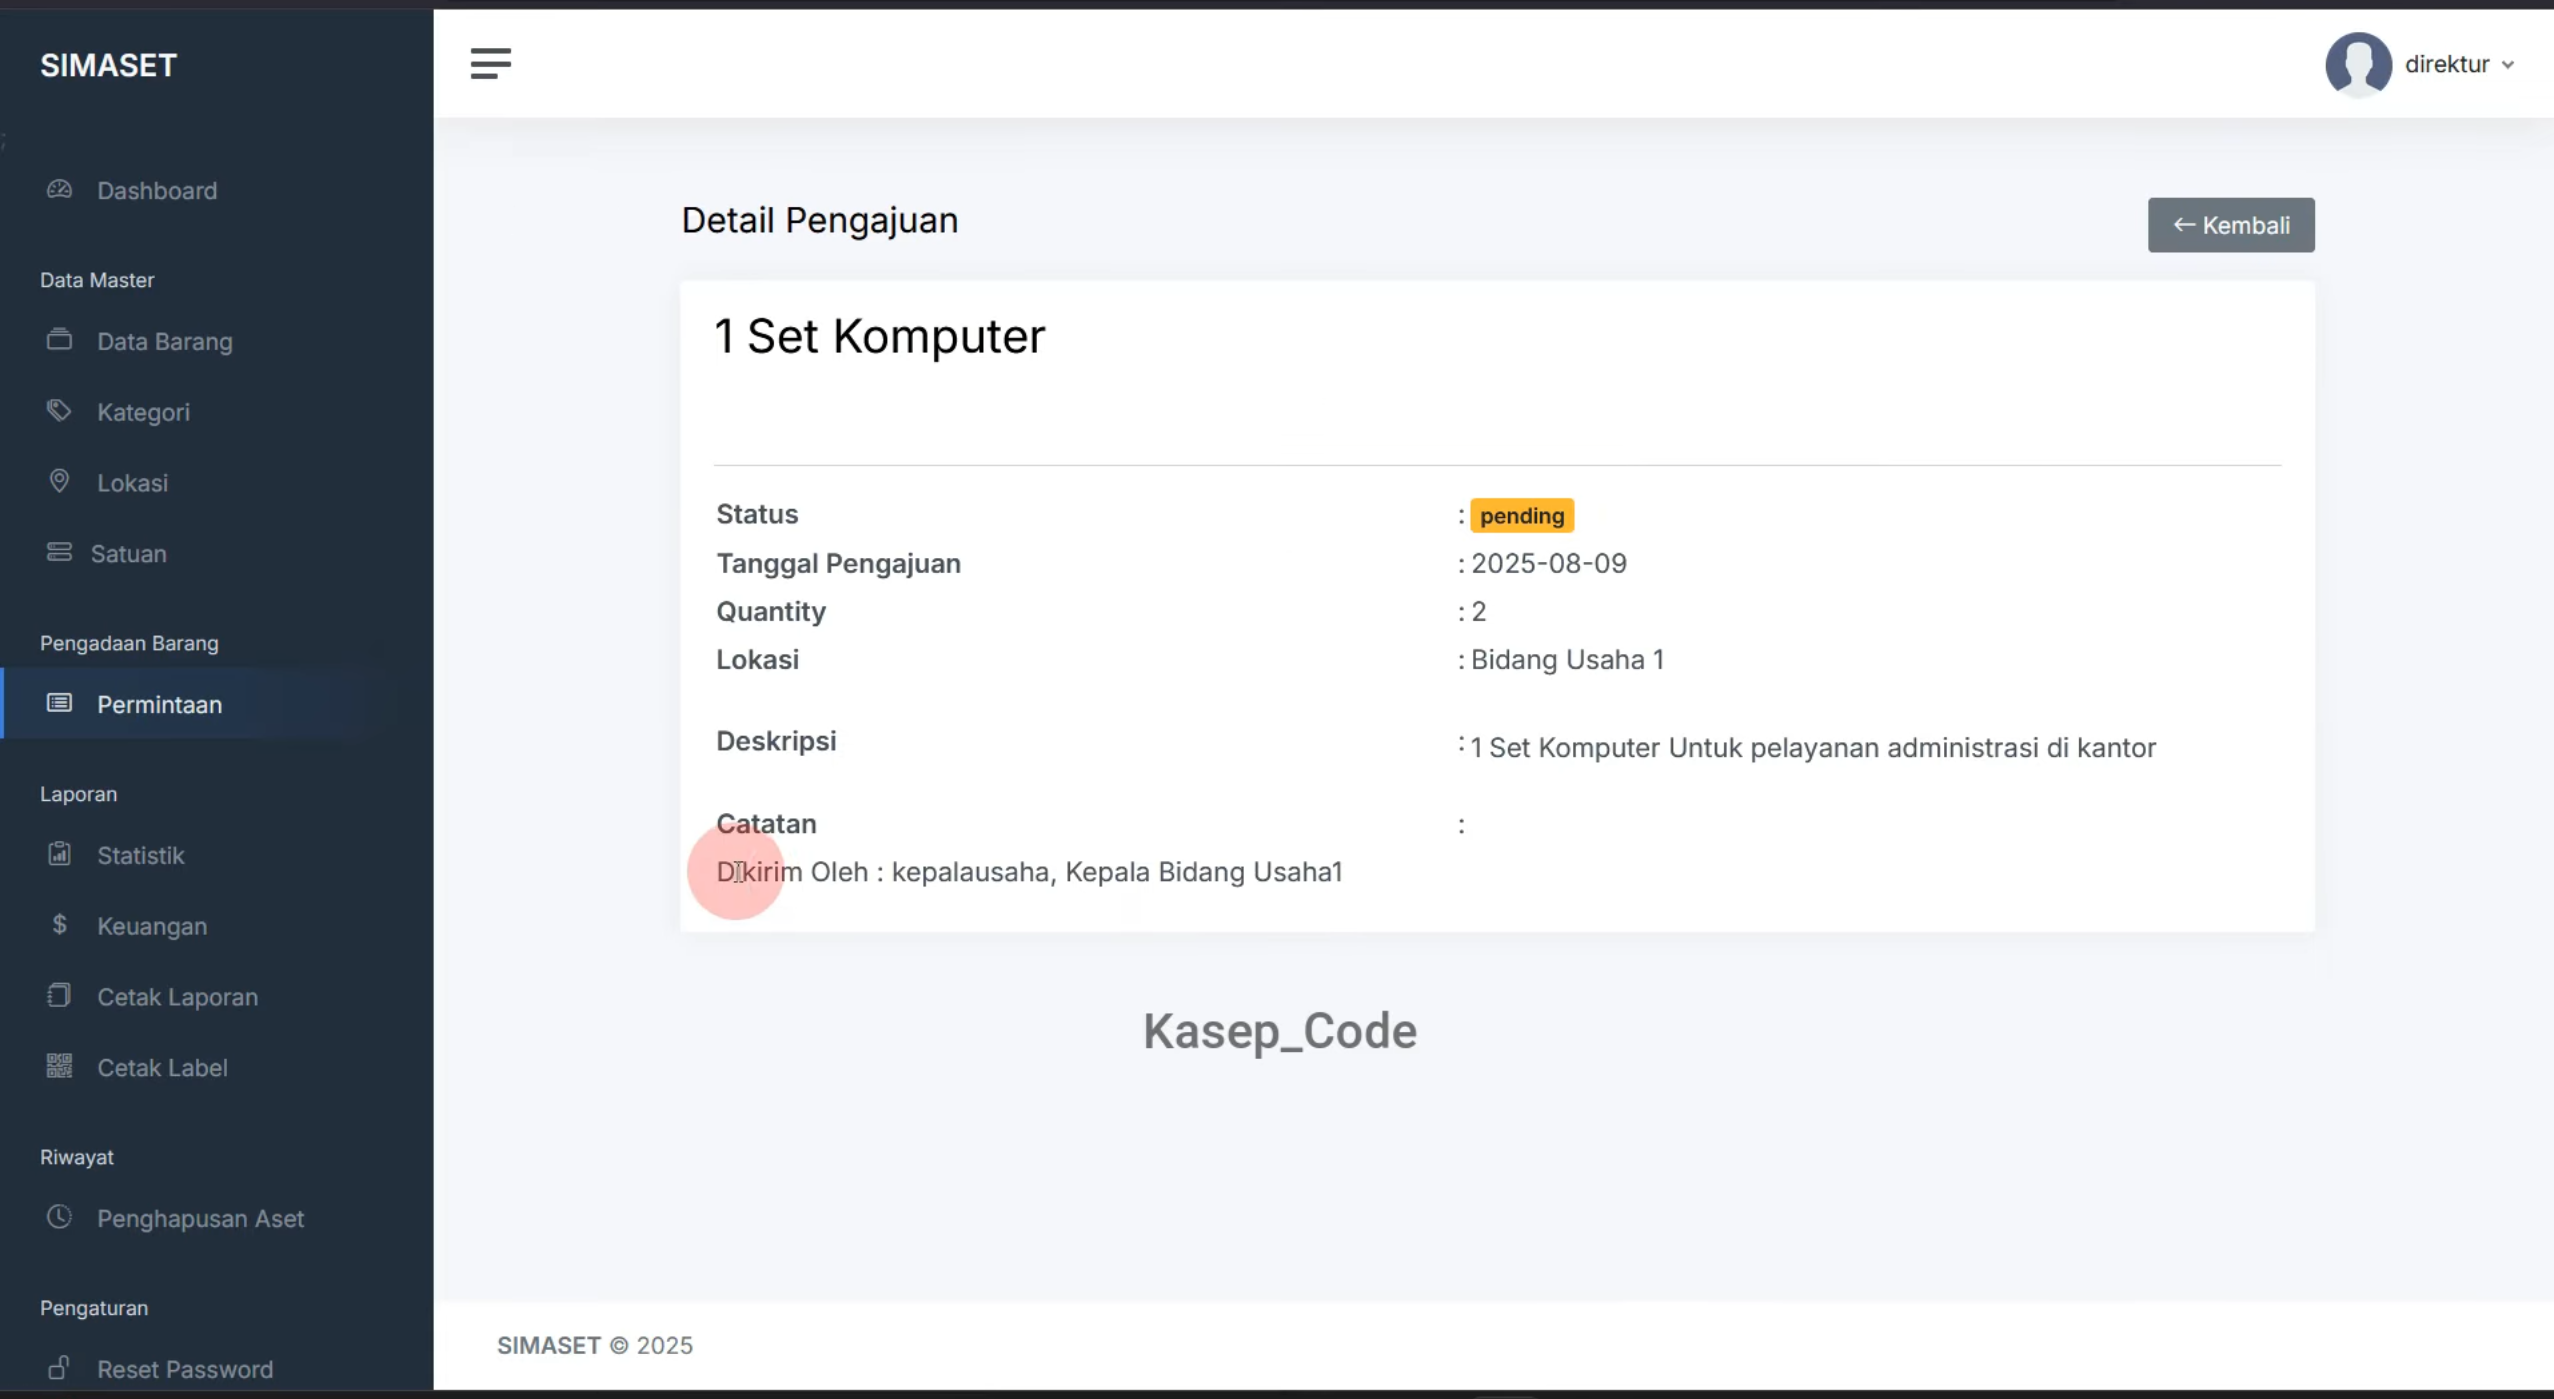The image size is (2554, 1399).
Task: Click the Kembali back button
Action: (x=2231, y=225)
